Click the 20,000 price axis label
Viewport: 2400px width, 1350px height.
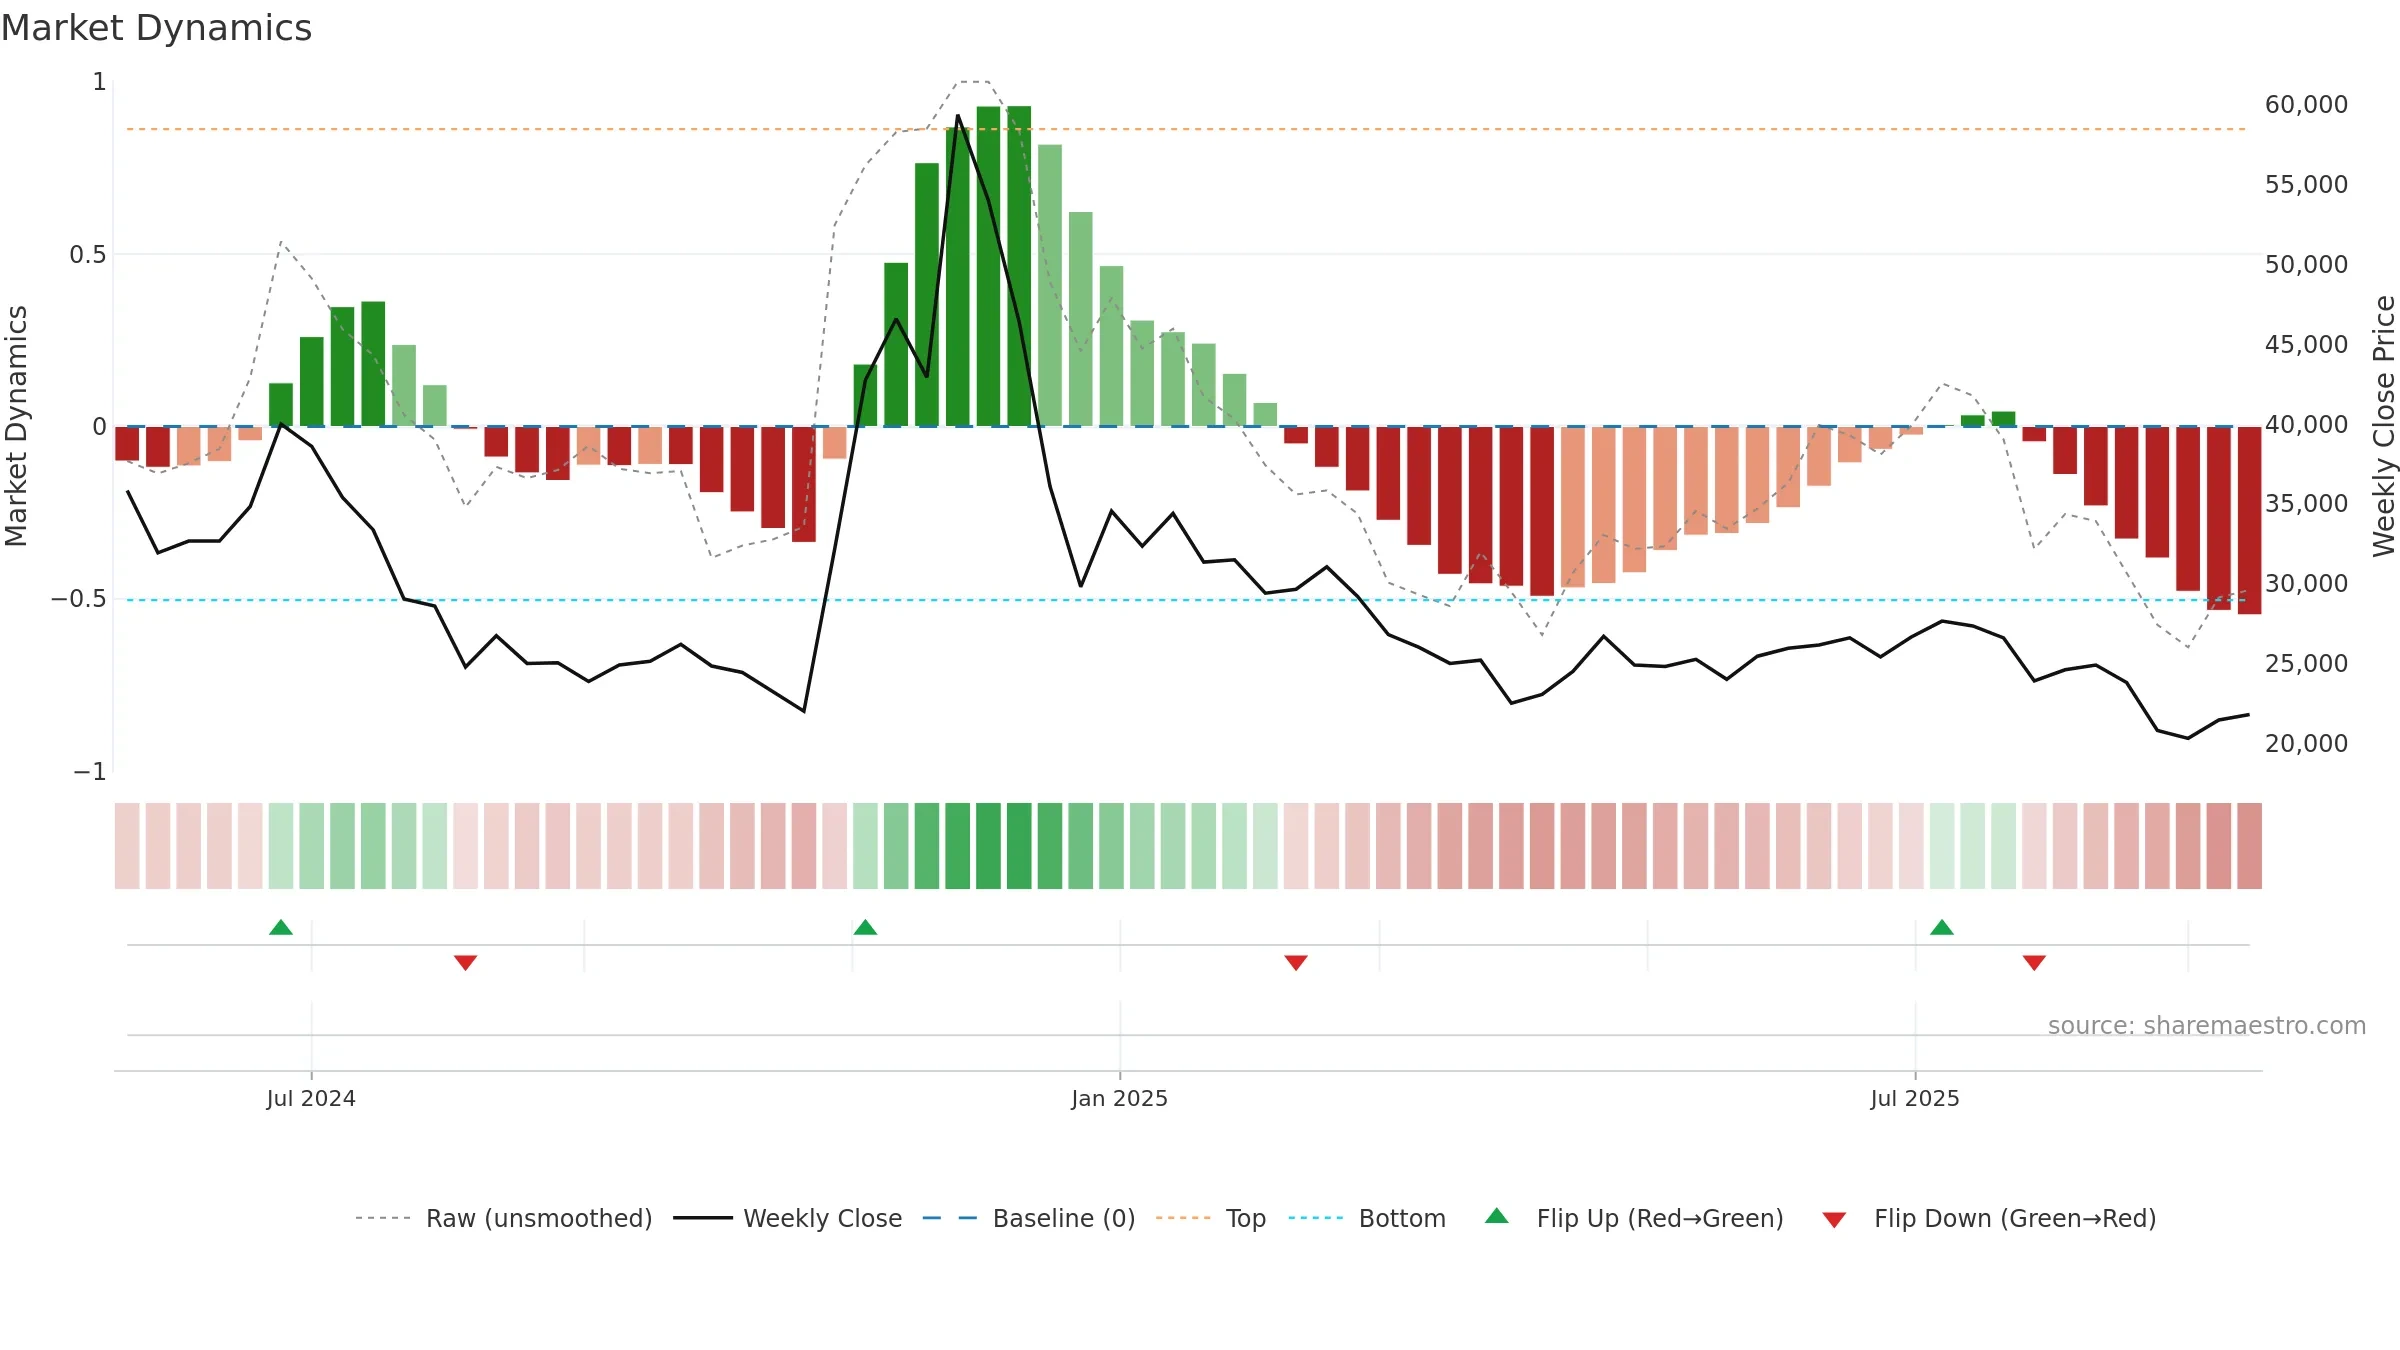(2306, 743)
